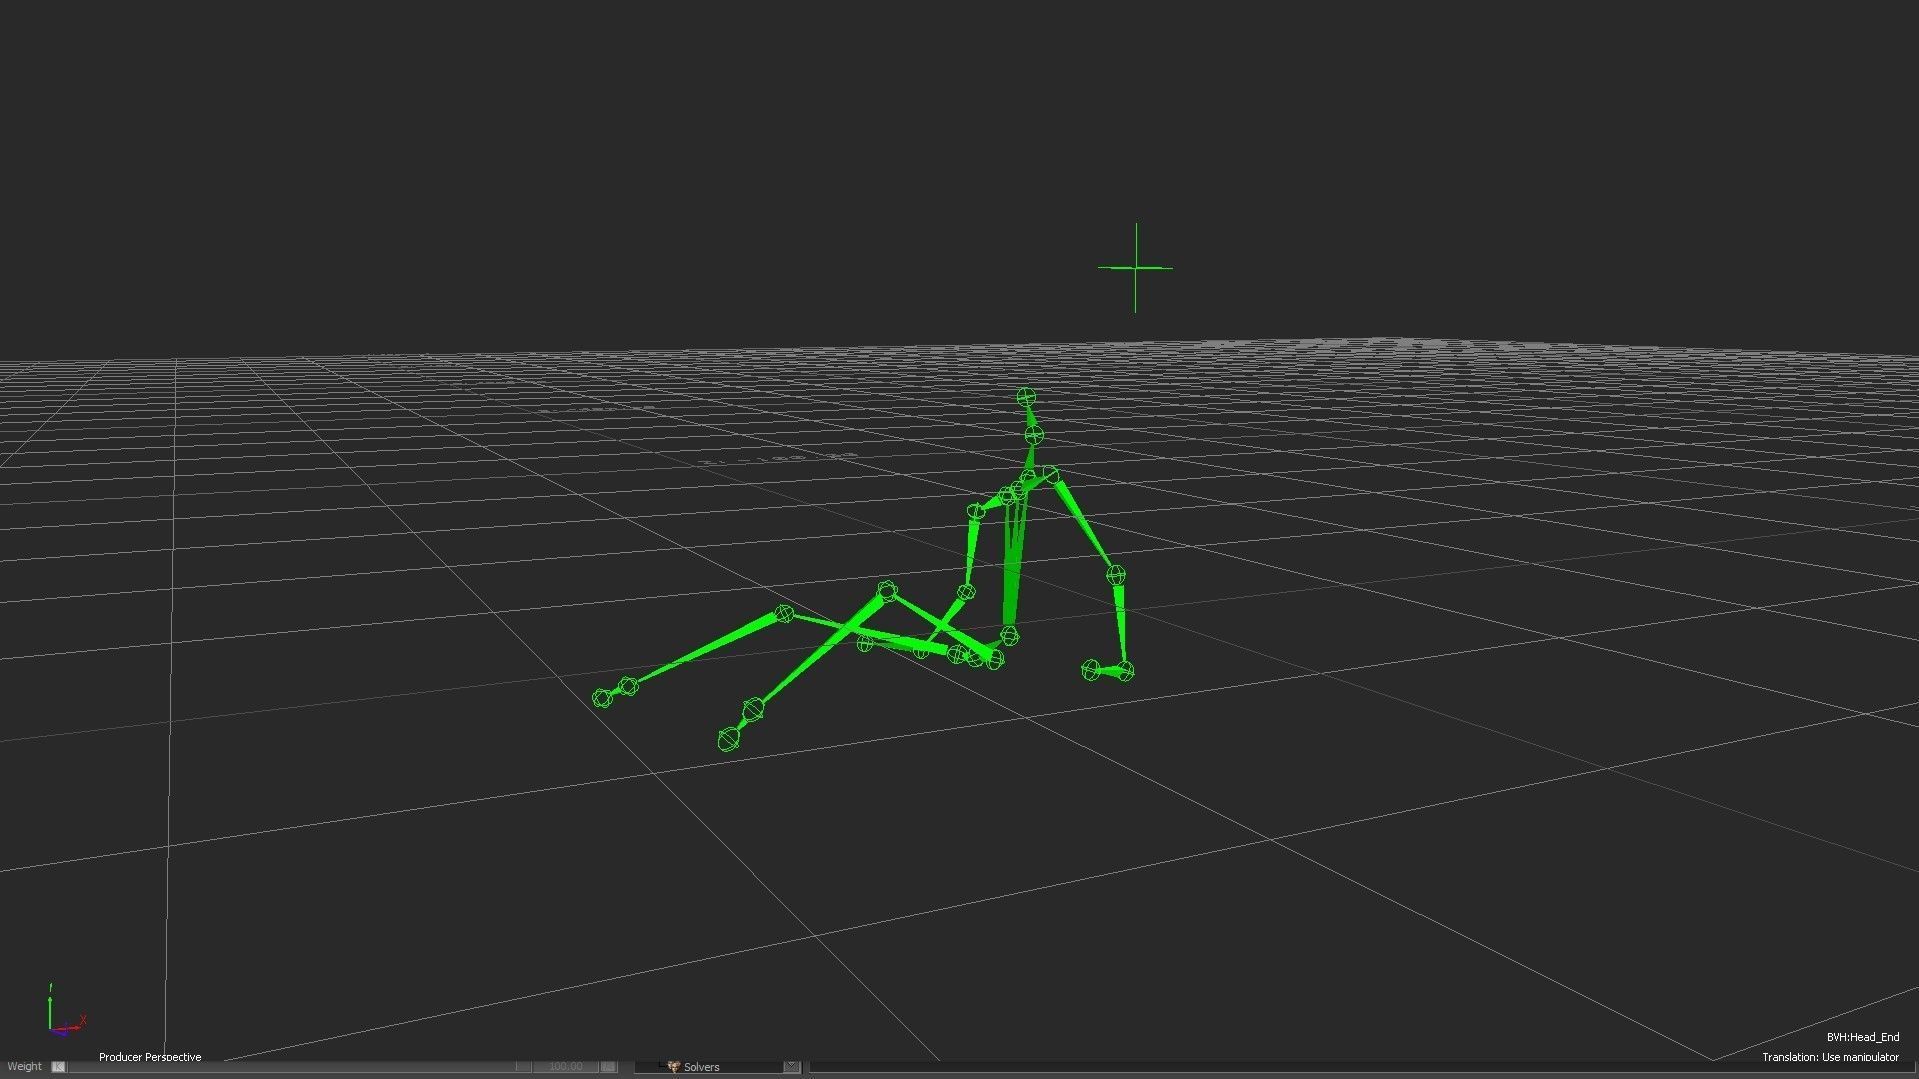Click the BVH head end joint
The width and height of the screenshot is (1919, 1079).
point(1025,397)
